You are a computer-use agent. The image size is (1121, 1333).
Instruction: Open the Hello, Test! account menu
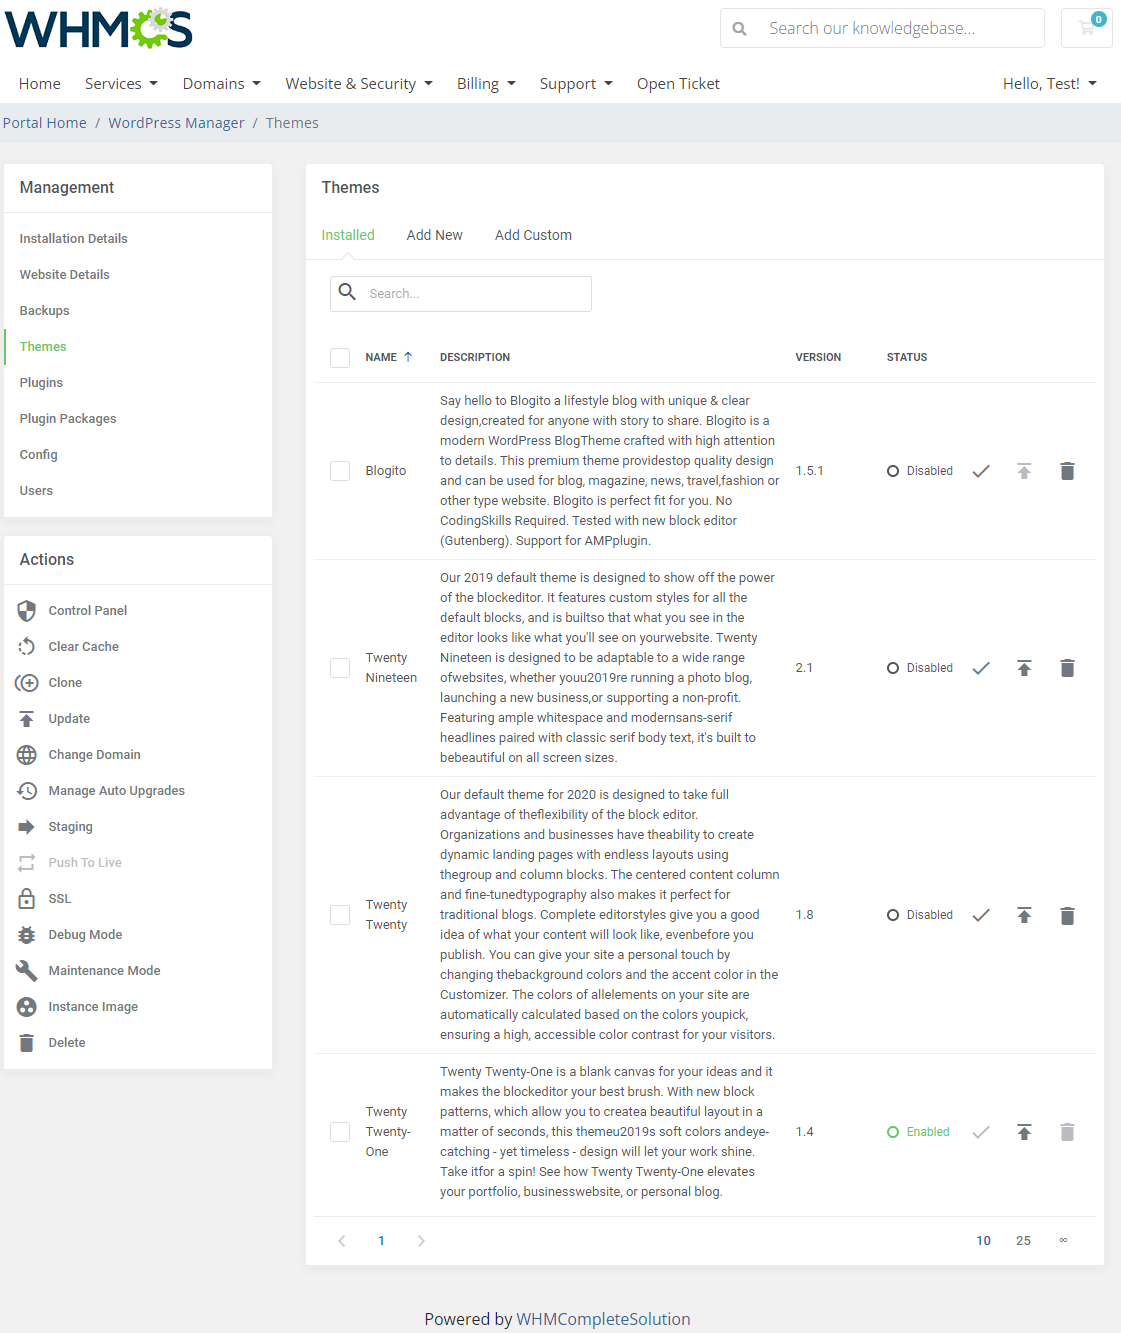click(1050, 84)
